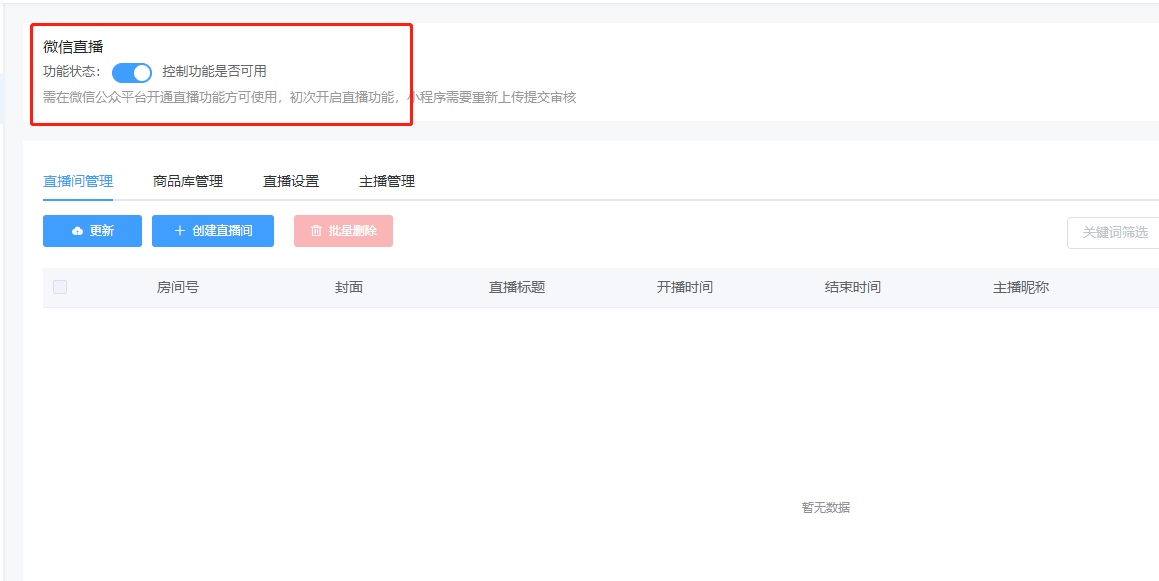Focus the 关键词筛选 search field
This screenshot has width=1159, height=581.
pos(1113,233)
